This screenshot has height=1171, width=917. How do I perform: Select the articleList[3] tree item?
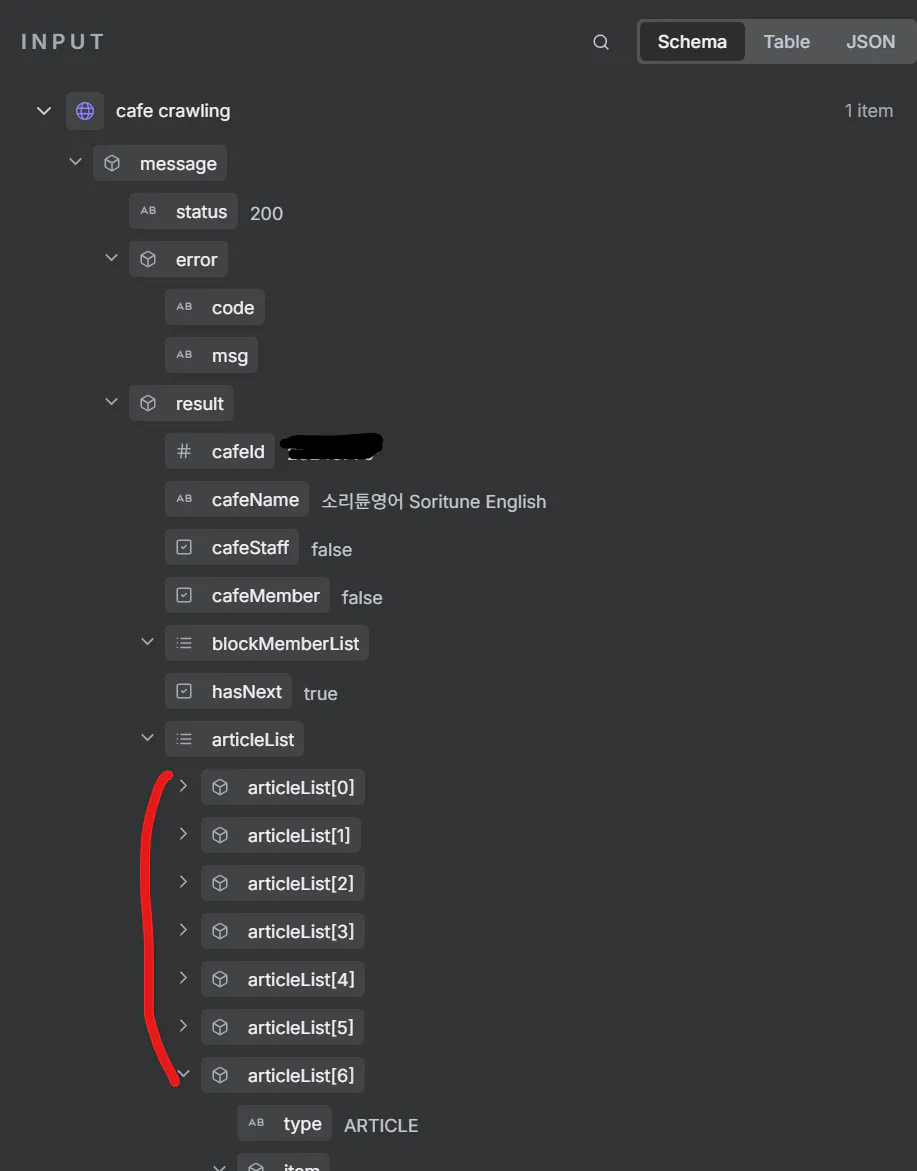283,932
